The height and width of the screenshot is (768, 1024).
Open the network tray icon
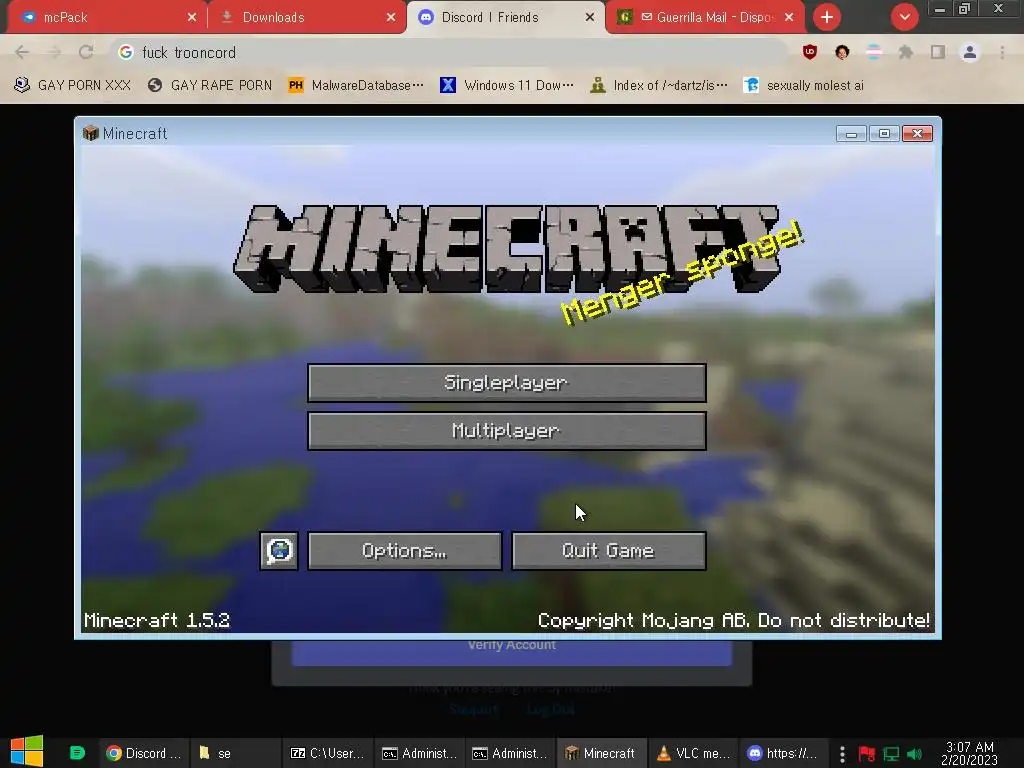pyautogui.click(x=891, y=754)
